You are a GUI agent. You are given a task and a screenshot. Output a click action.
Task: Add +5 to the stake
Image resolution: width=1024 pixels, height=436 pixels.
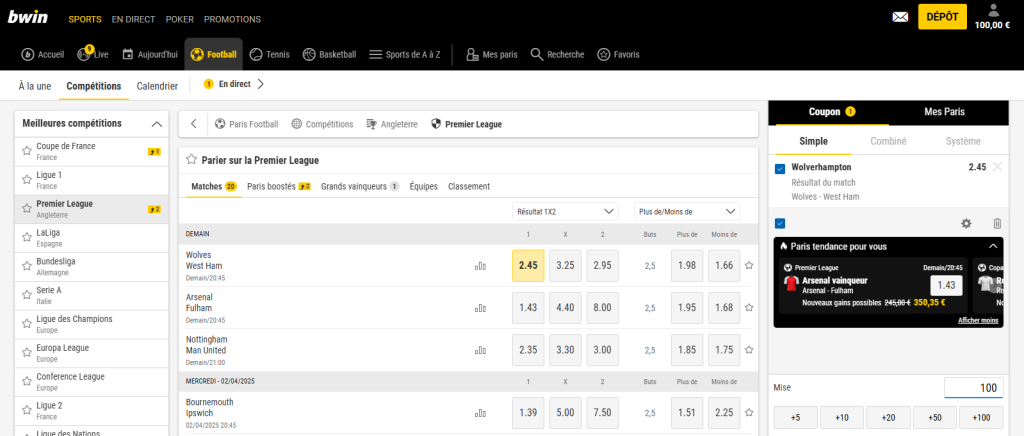(x=795, y=417)
